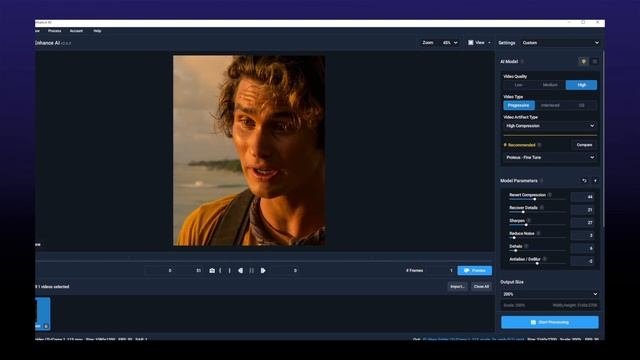Click the camera snapshot icon

(x=212, y=271)
